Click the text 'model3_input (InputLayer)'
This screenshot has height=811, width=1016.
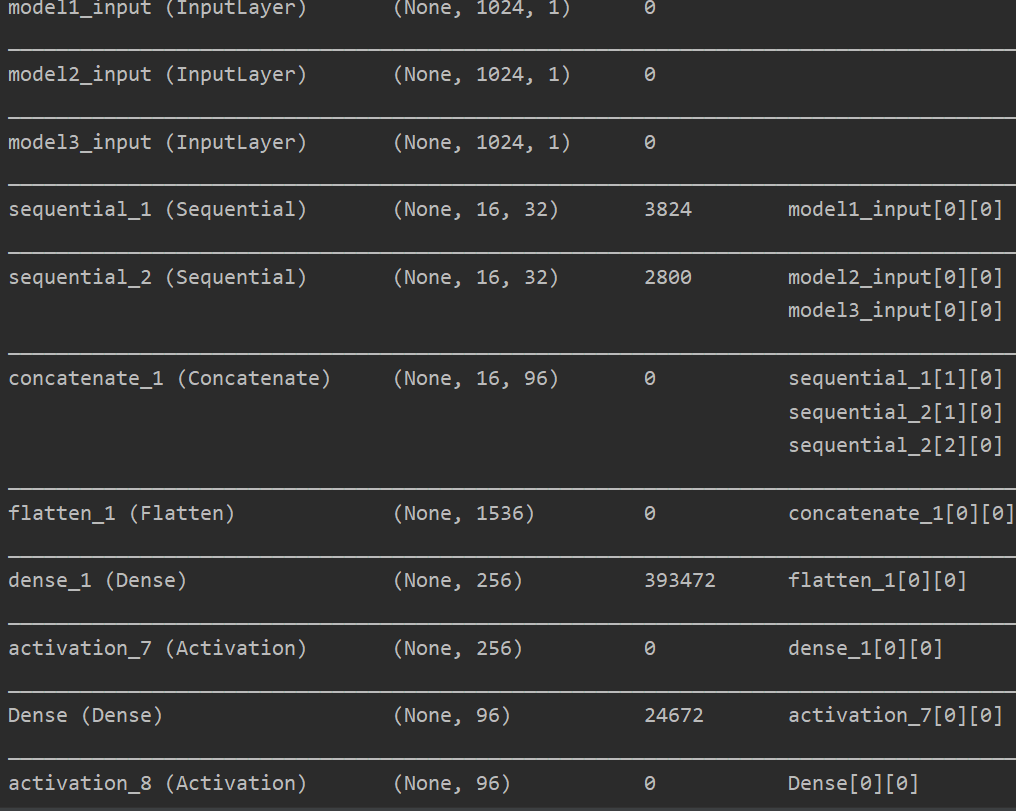157,142
